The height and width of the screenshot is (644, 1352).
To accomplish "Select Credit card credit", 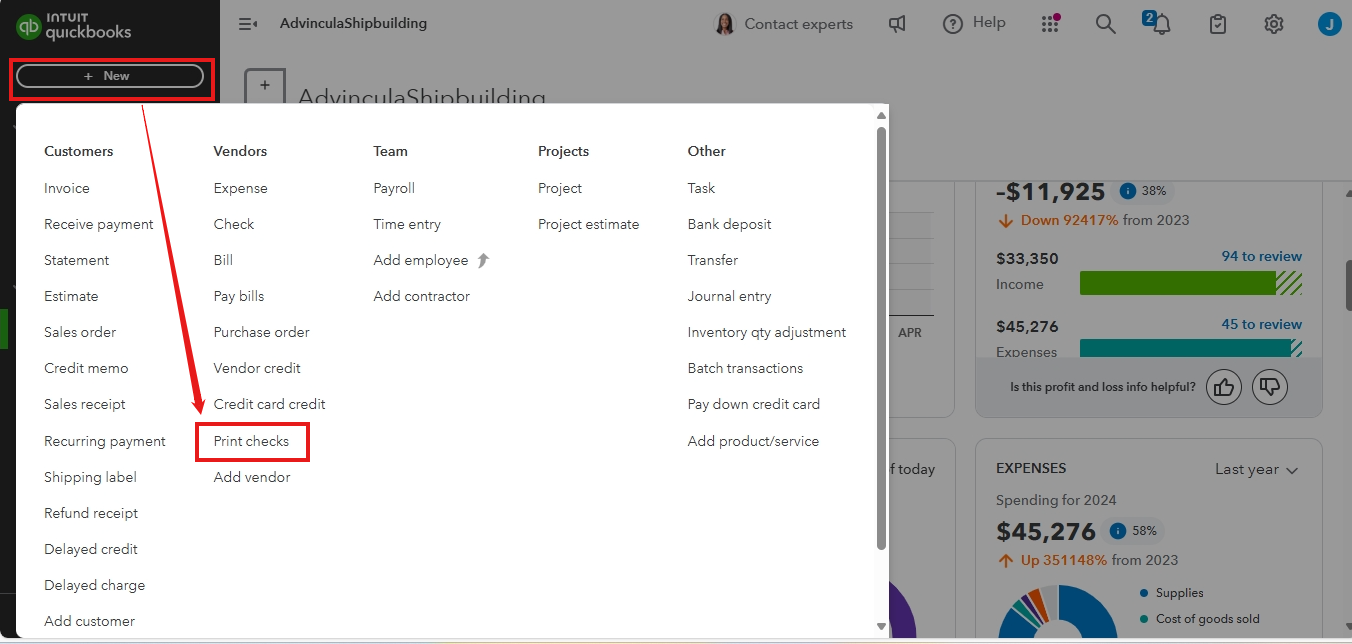I will (x=270, y=404).
